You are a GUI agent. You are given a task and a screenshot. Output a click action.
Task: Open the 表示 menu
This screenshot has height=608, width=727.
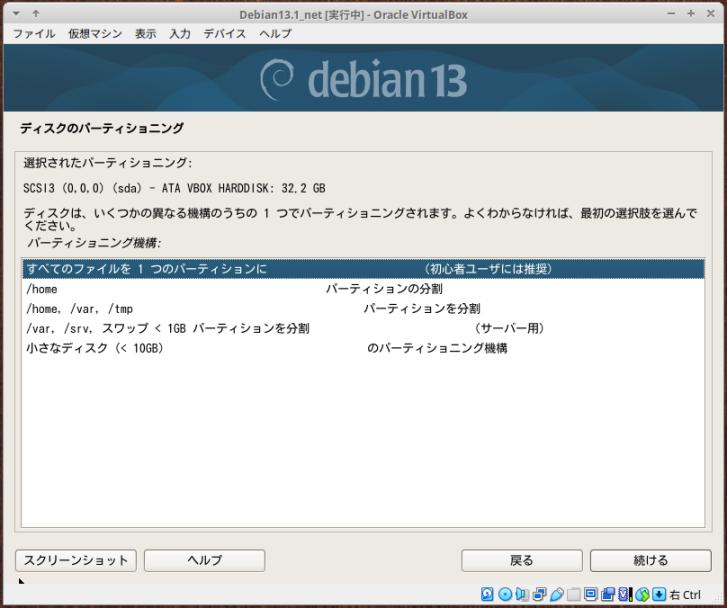click(146, 33)
